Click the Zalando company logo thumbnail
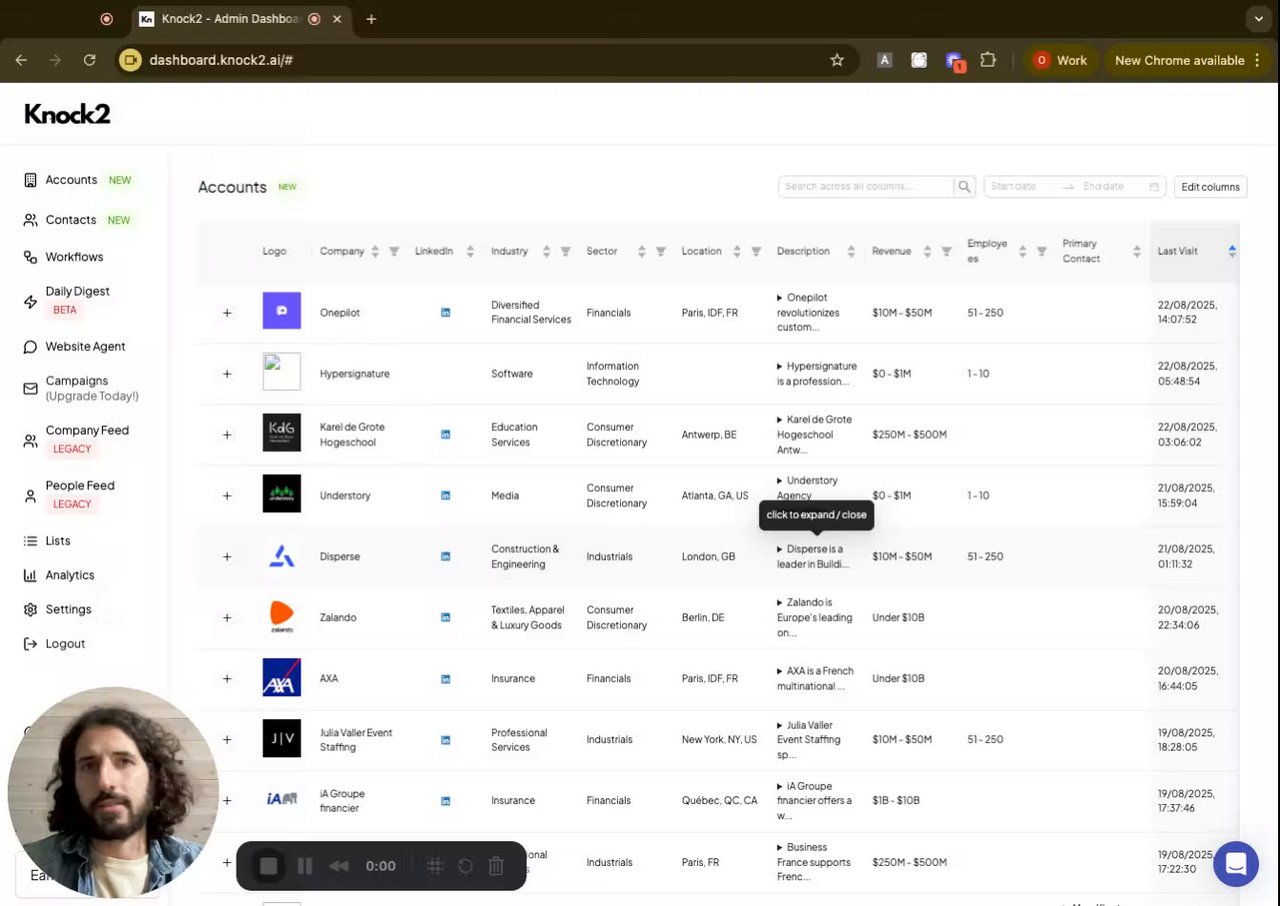 282,618
